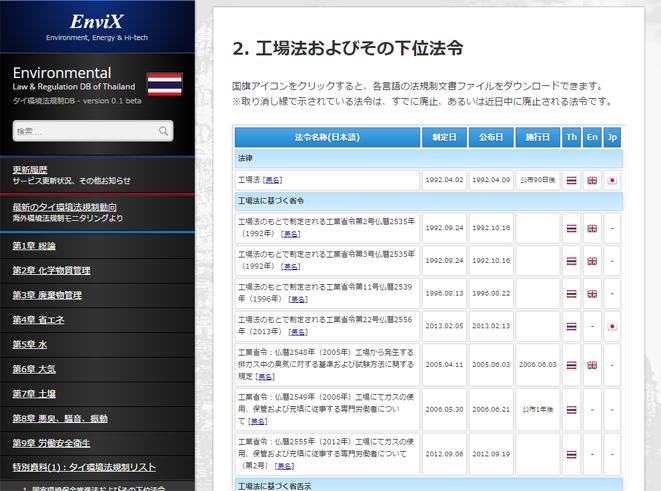The height and width of the screenshot is (491, 661).
Task: Expand 特別資料(1): タイ環境法規制リスト
Action: coord(84,467)
